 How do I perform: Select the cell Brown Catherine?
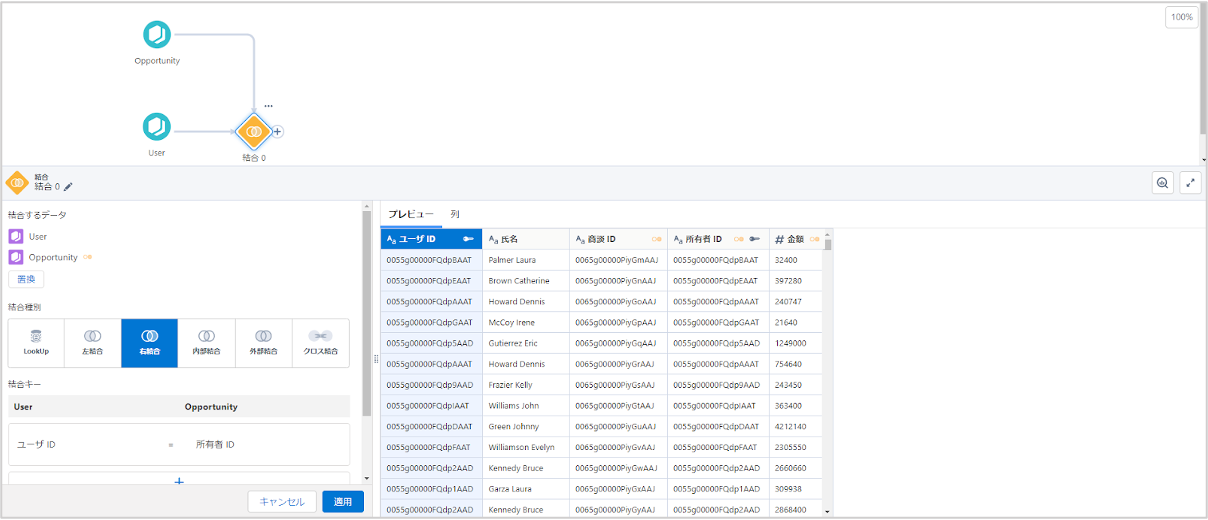pyautogui.click(x=525, y=281)
